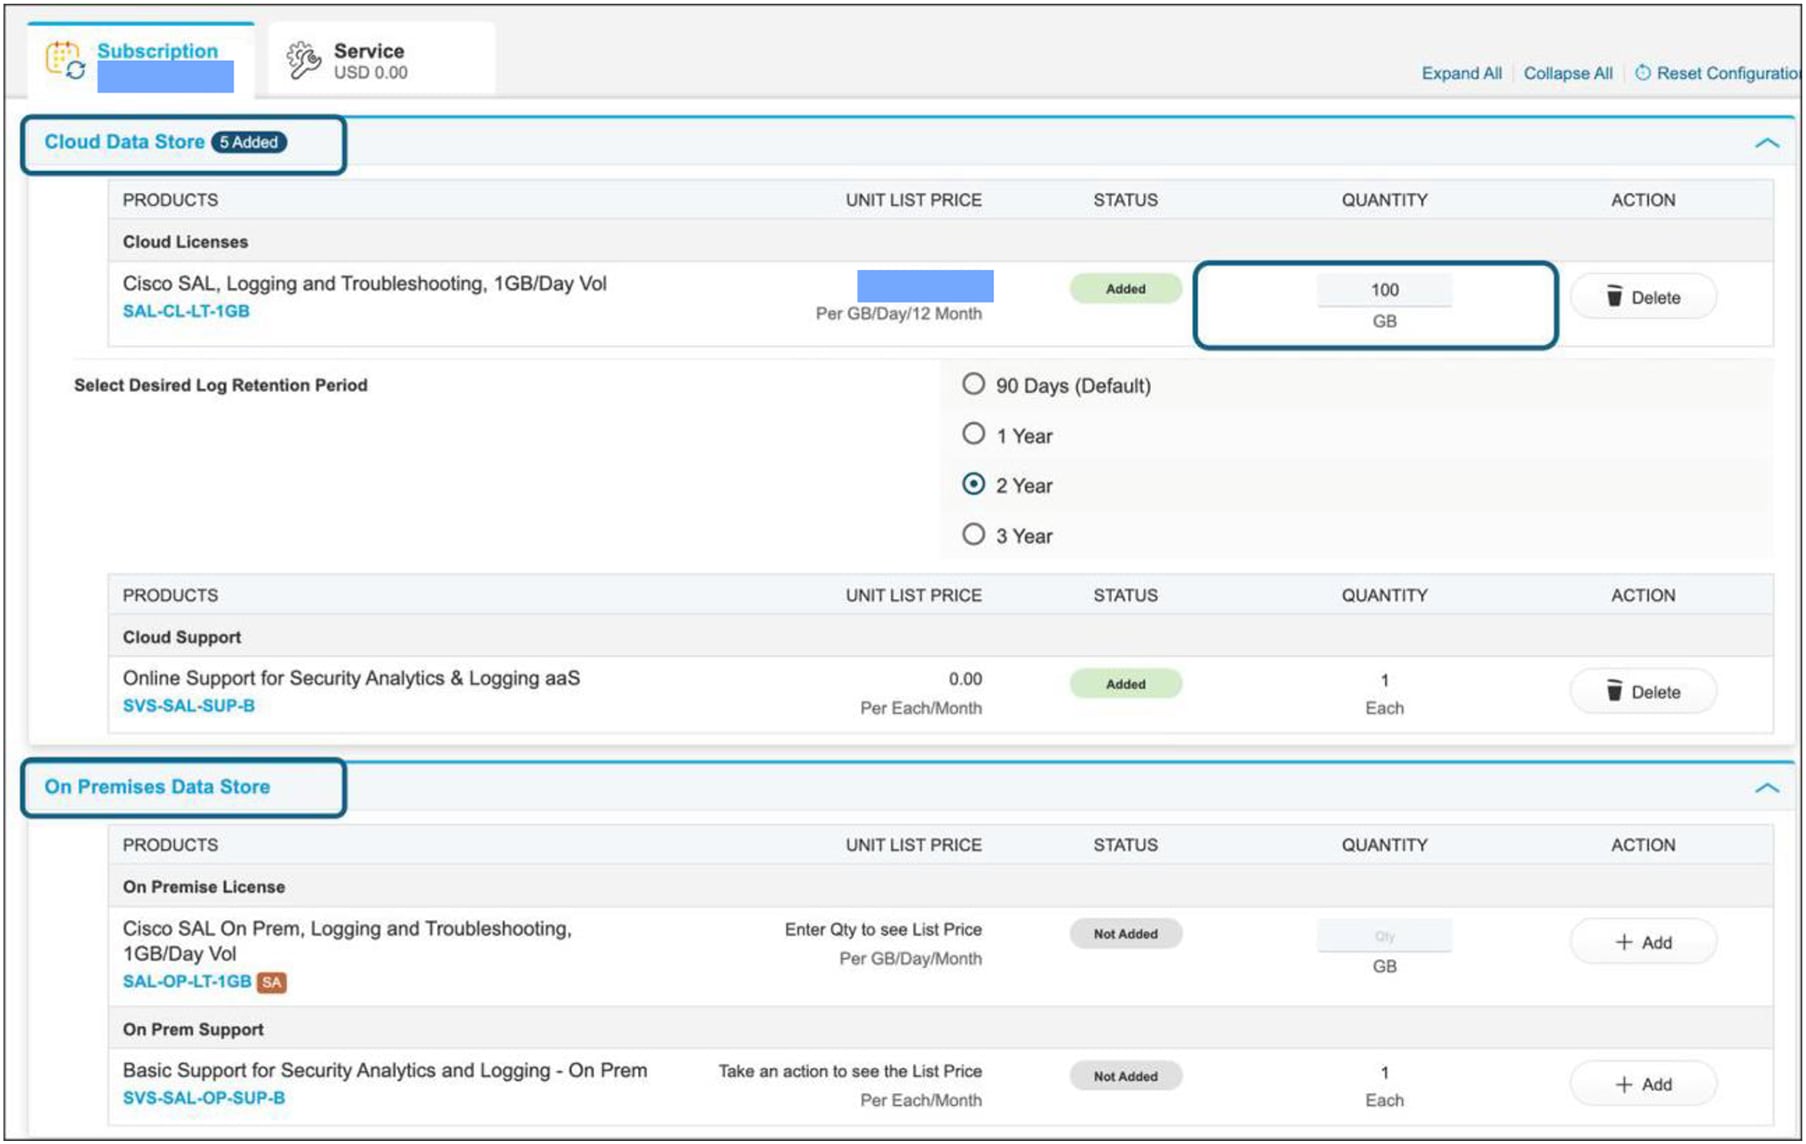
Task: Choose the 3 Year log retention period
Action: point(973,534)
